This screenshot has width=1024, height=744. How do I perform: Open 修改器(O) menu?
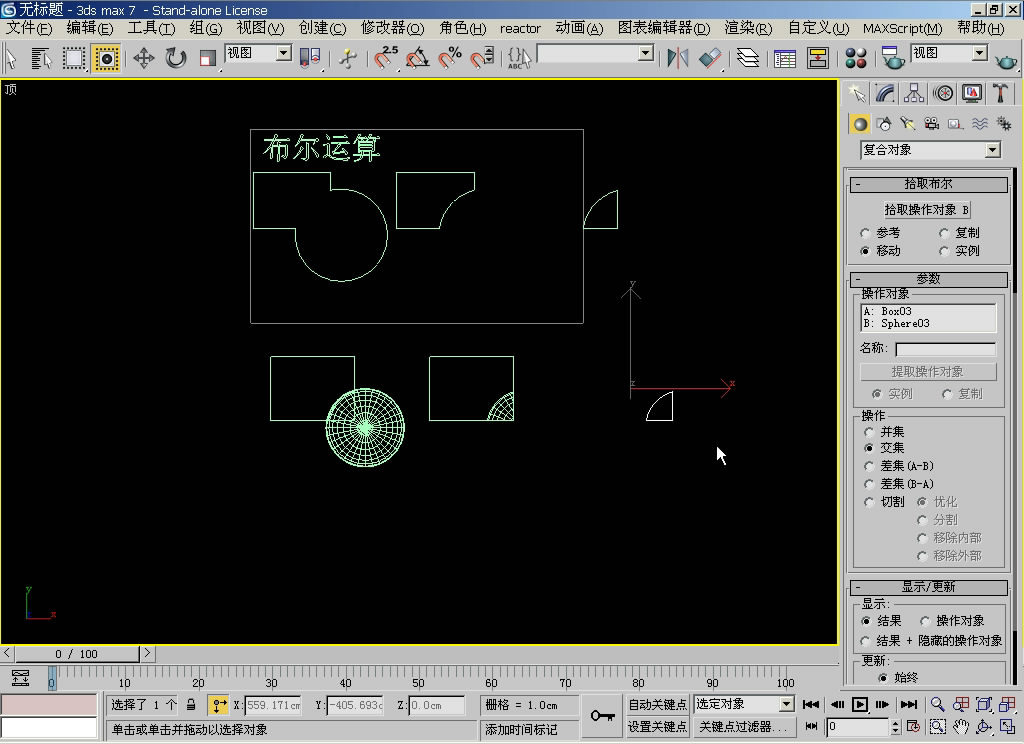392,28
